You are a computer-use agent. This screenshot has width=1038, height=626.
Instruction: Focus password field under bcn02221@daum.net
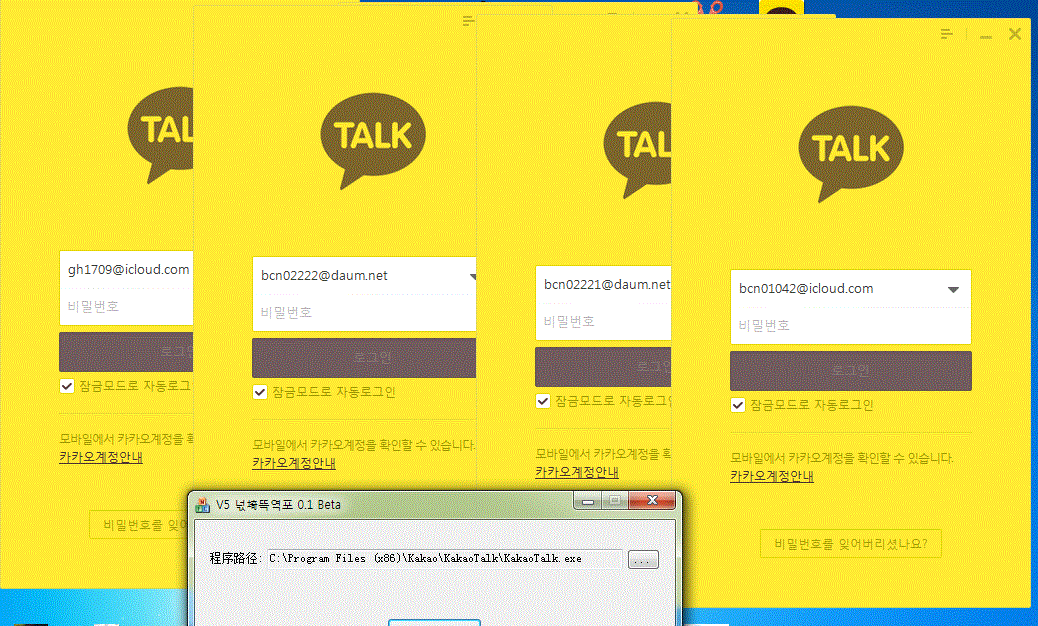click(x=603, y=322)
